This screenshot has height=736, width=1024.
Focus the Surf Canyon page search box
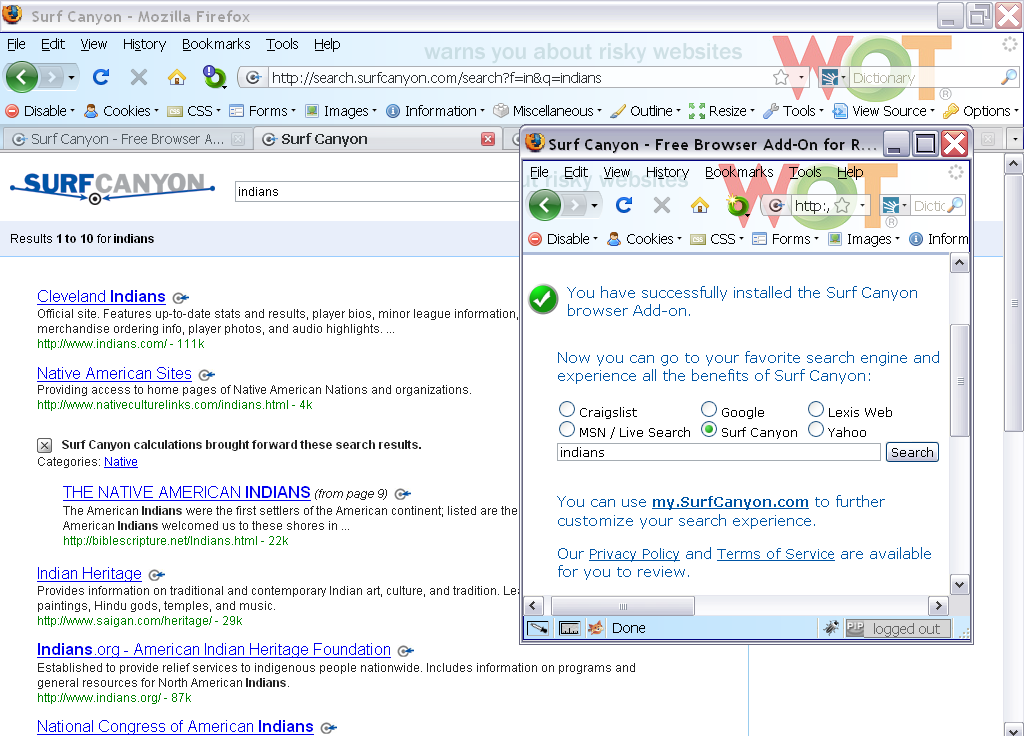pyautogui.click(x=377, y=192)
